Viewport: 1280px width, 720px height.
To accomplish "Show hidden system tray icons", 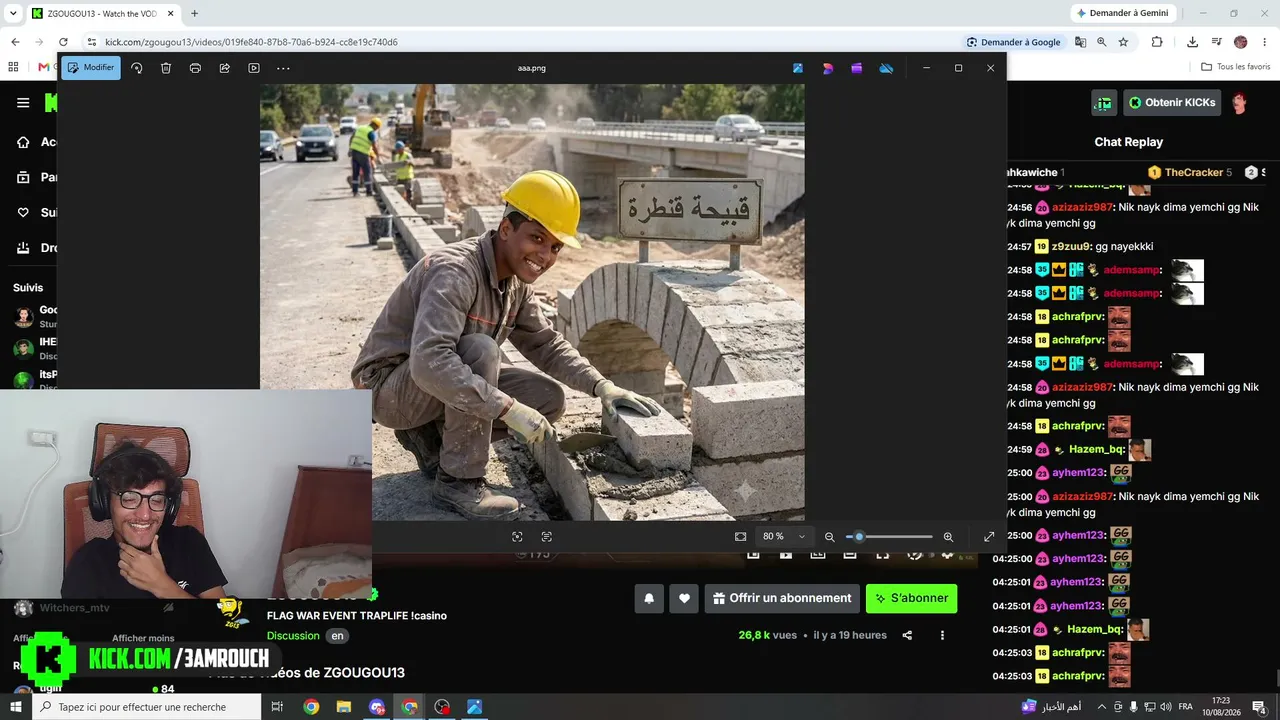I will (x=1102, y=707).
